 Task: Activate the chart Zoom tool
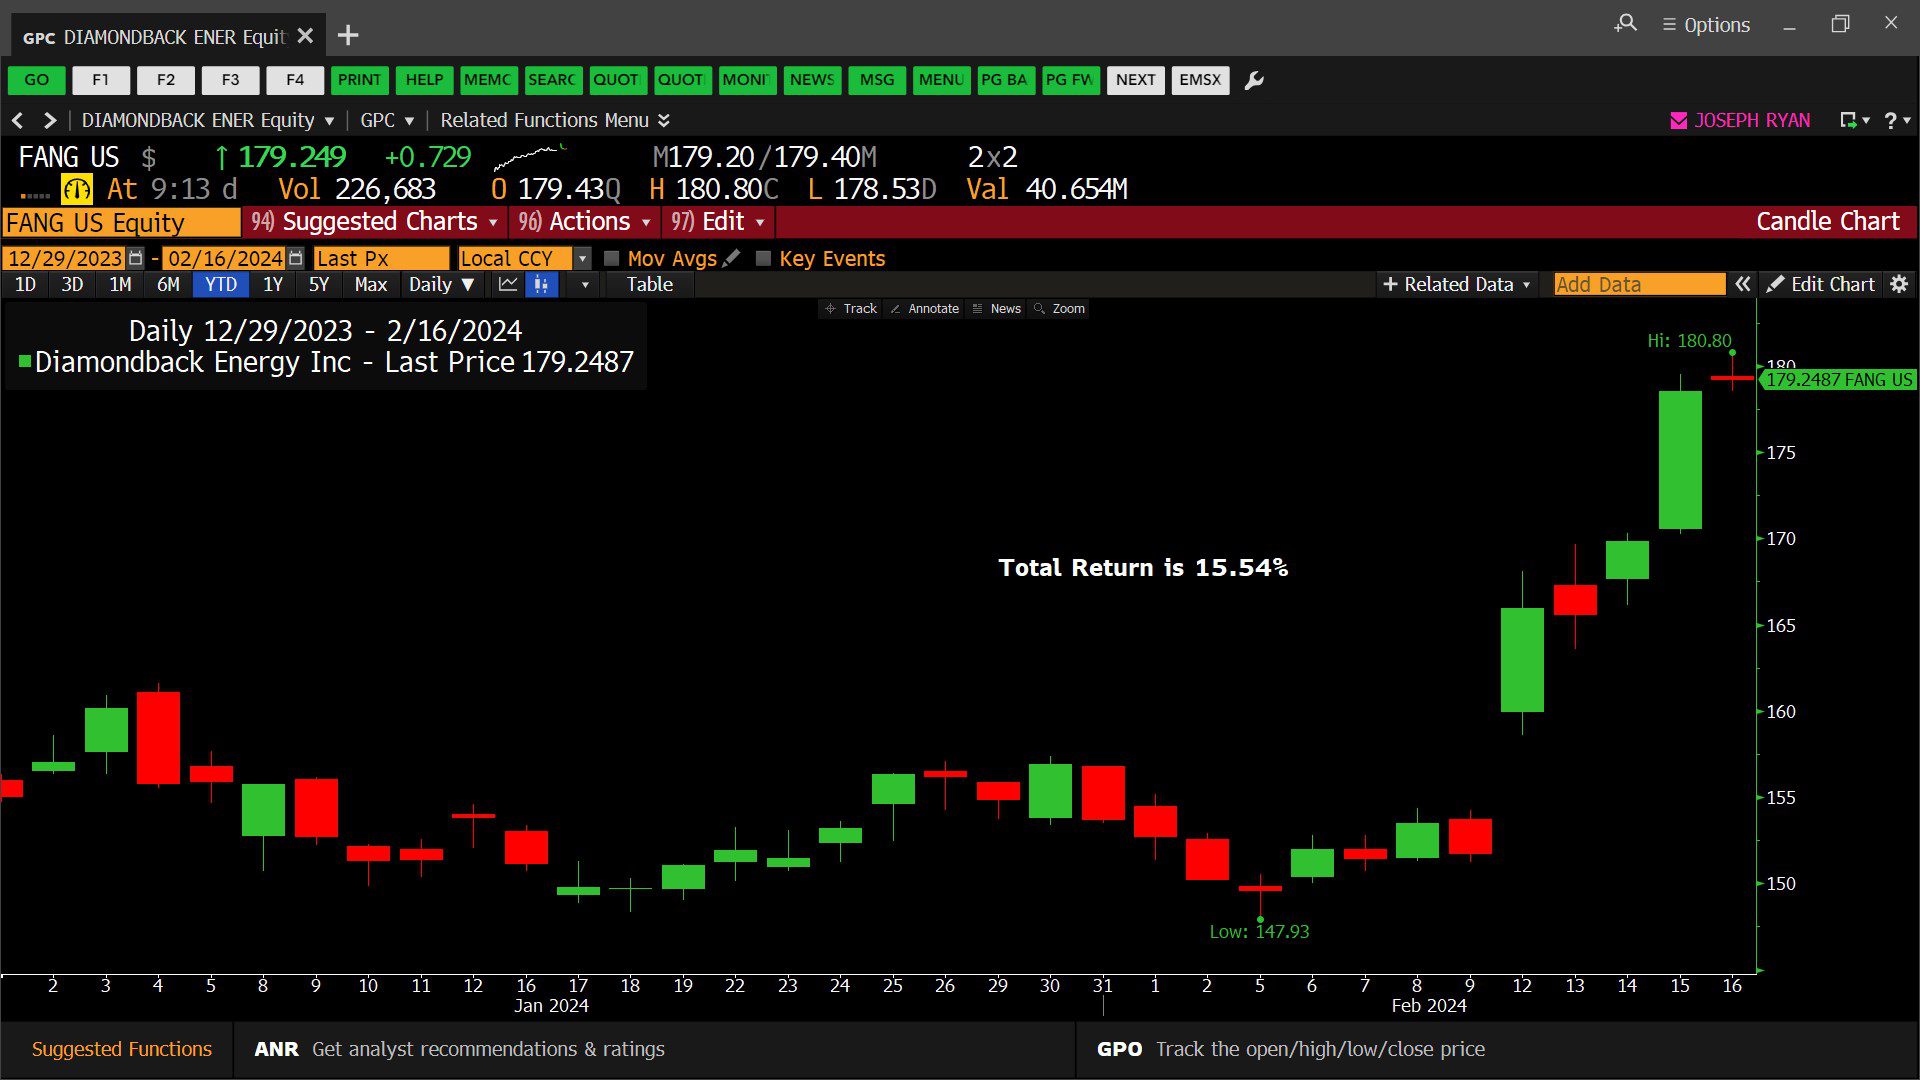click(x=1059, y=309)
